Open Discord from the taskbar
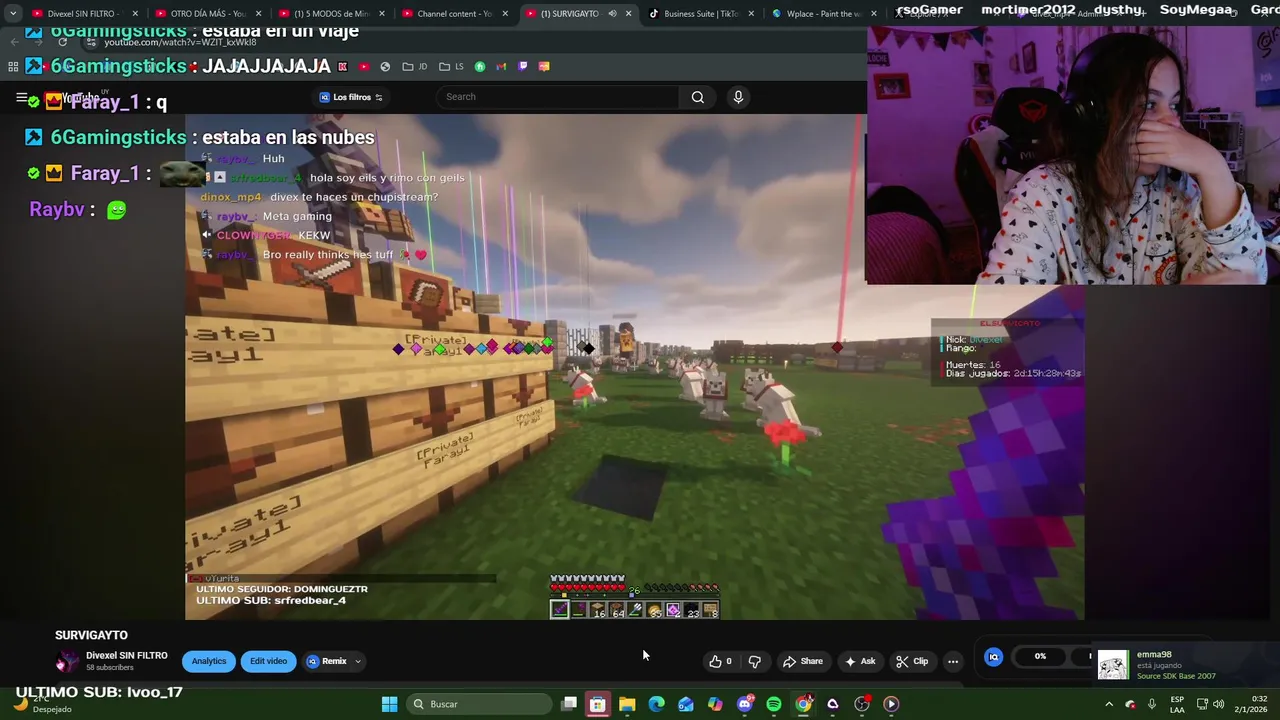This screenshot has width=1280, height=720. click(x=744, y=704)
